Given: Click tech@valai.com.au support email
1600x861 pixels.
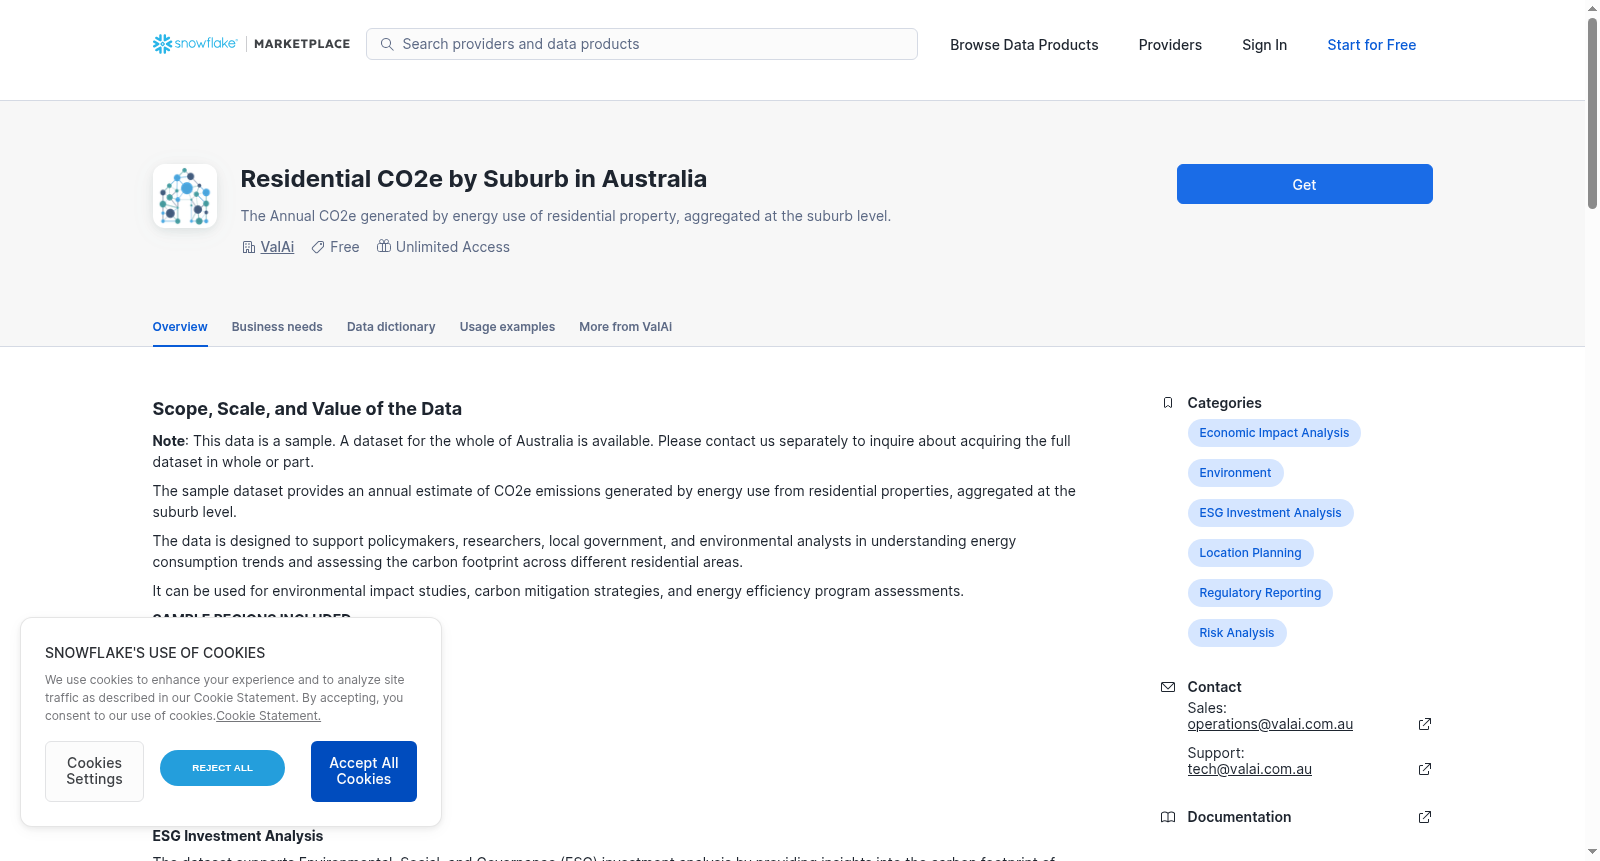Looking at the screenshot, I should coord(1249,769).
